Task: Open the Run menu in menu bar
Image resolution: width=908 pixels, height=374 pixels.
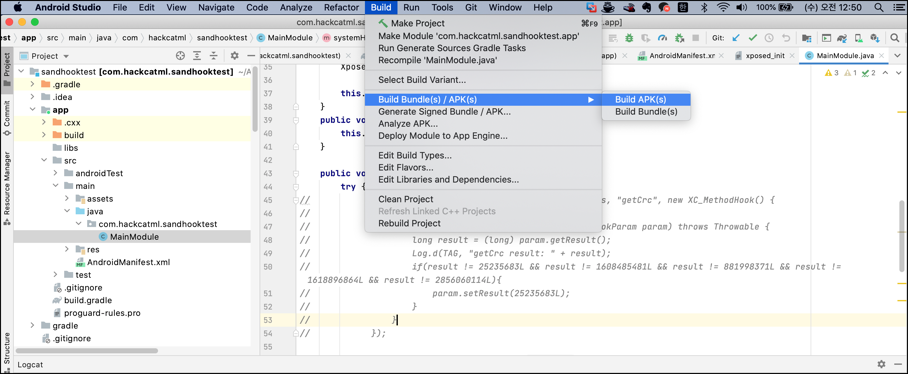Action: (412, 8)
